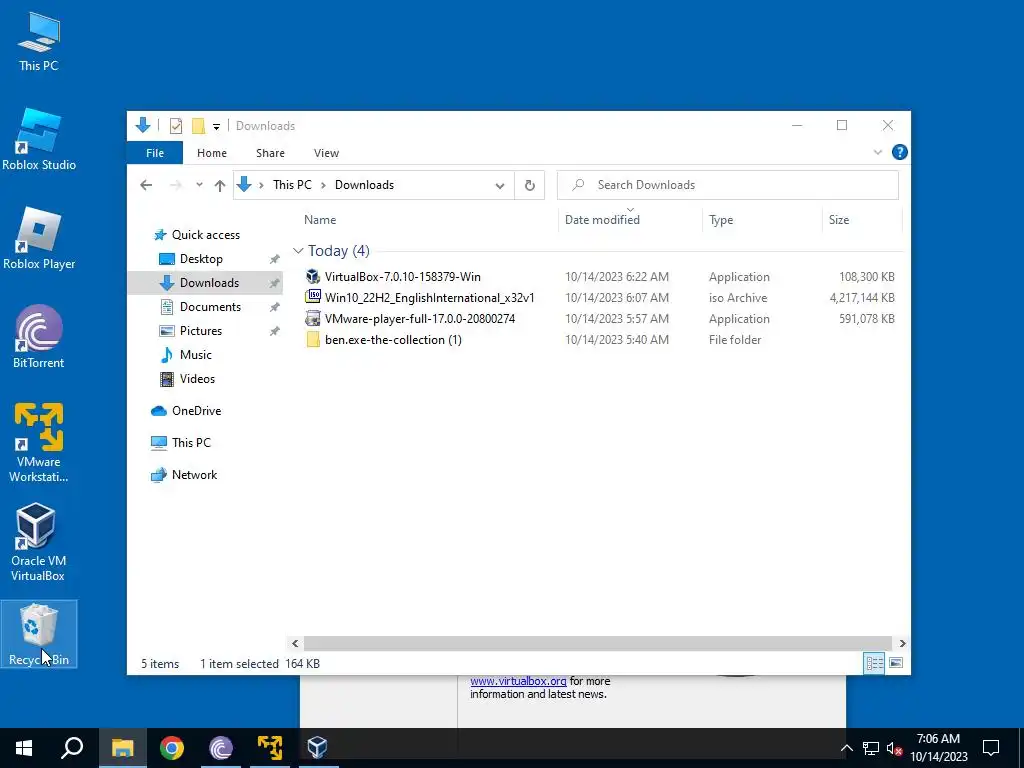Select VMware Workstation desktop shortcut

39,443
